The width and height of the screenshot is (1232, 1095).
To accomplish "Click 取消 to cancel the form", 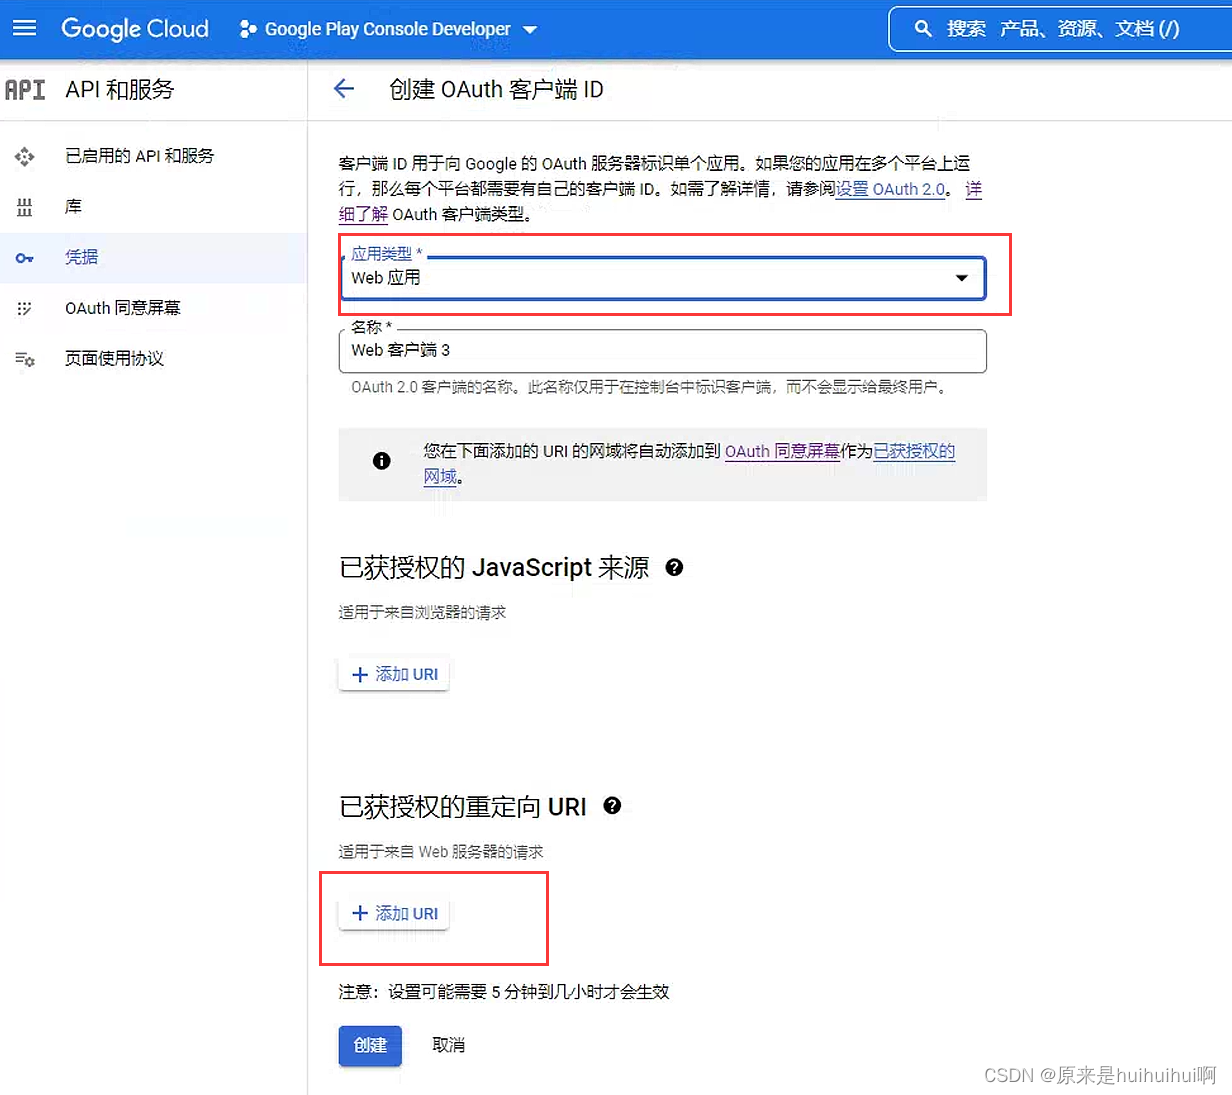I will tap(448, 1045).
